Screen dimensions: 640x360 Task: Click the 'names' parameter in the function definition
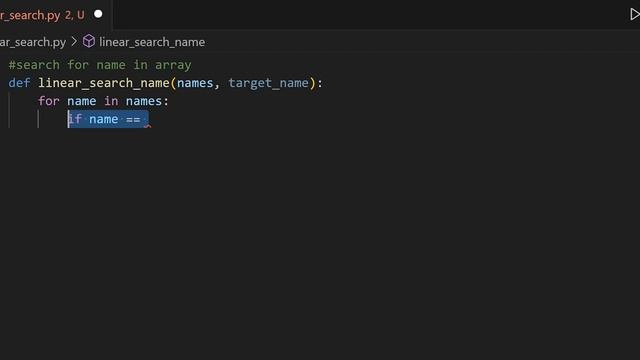pyautogui.click(x=195, y=83)
